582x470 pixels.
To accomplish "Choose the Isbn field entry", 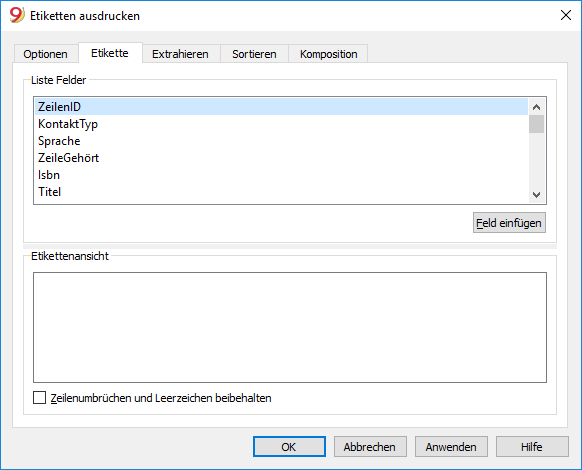I will pos(282,175).
